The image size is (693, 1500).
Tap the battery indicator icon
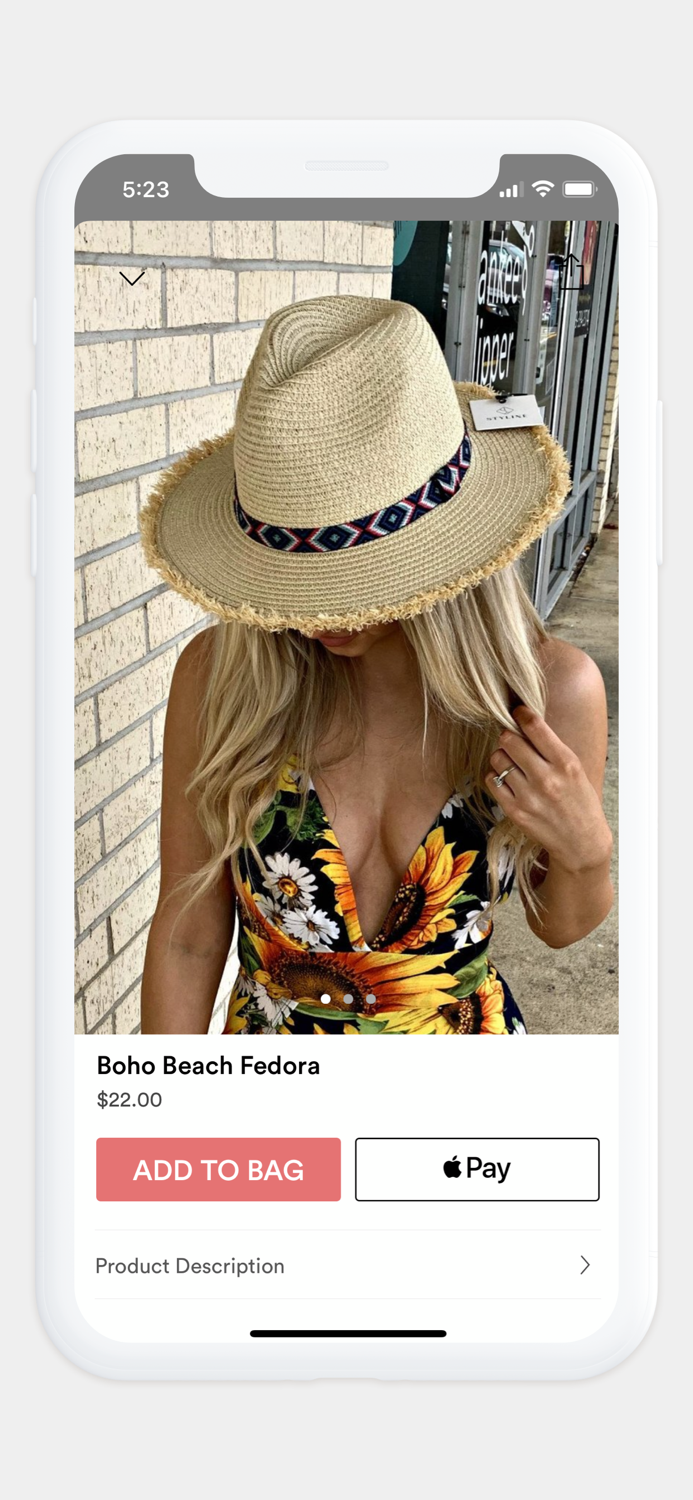[579, 189]
